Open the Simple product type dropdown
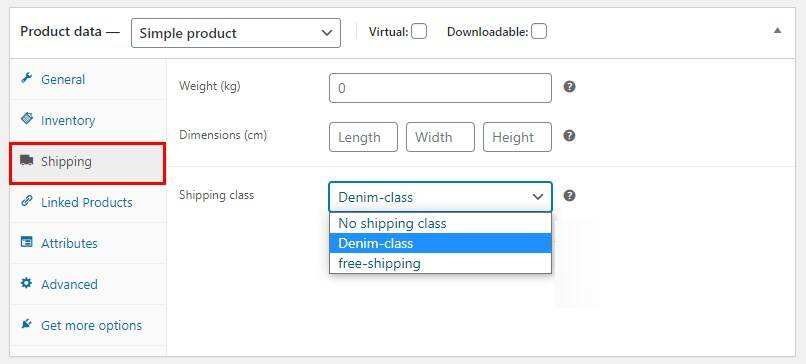The width and height of the screenshot is (806, 364). click(x=236, y=33)
